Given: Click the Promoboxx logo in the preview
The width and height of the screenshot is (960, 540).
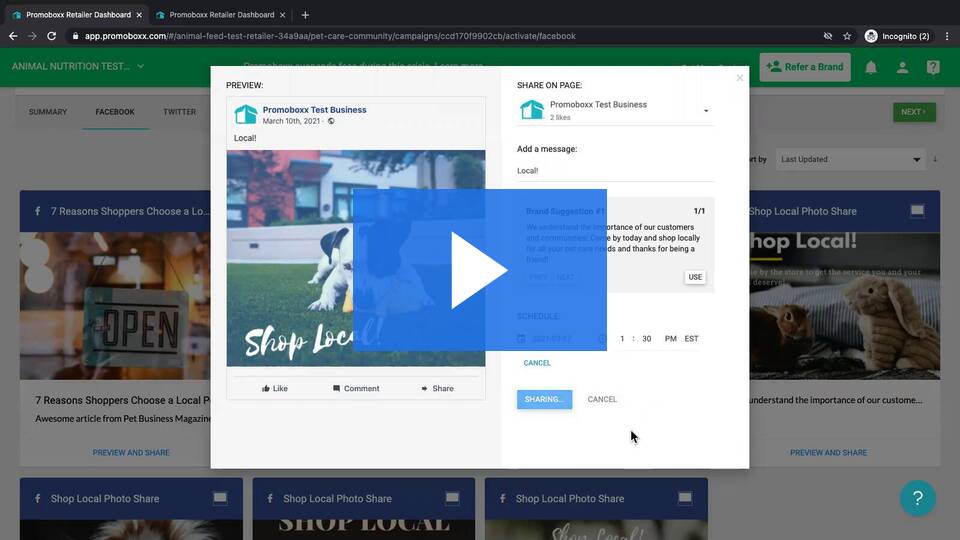Looking at the screenshot, I should tap(246, 114).
